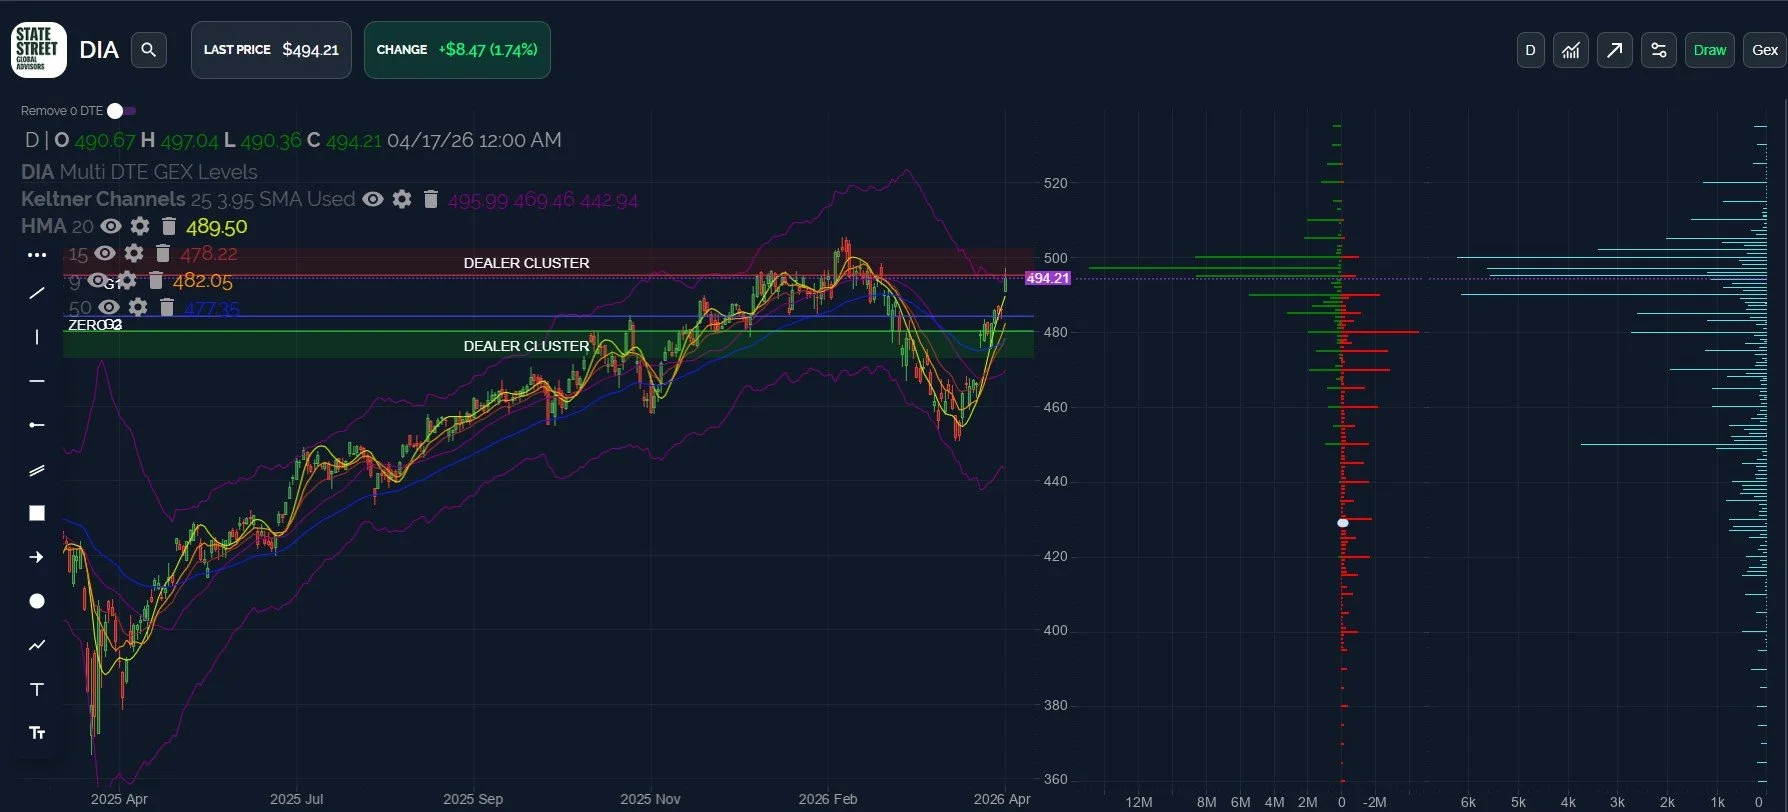This screenshot has height=812, width=1788.
Task: Click the State Street logo
Action: coord(39,50)
